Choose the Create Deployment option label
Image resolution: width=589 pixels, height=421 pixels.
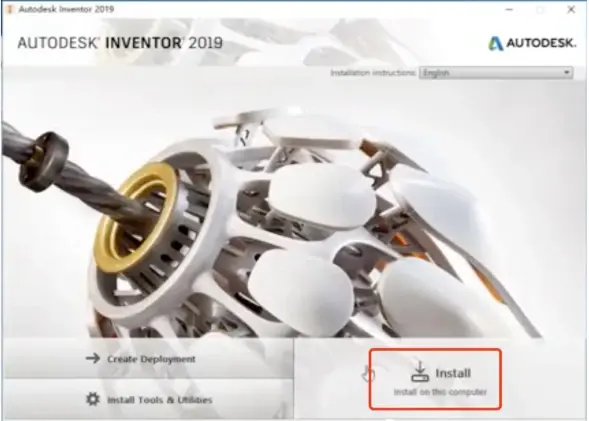[151, 359]
